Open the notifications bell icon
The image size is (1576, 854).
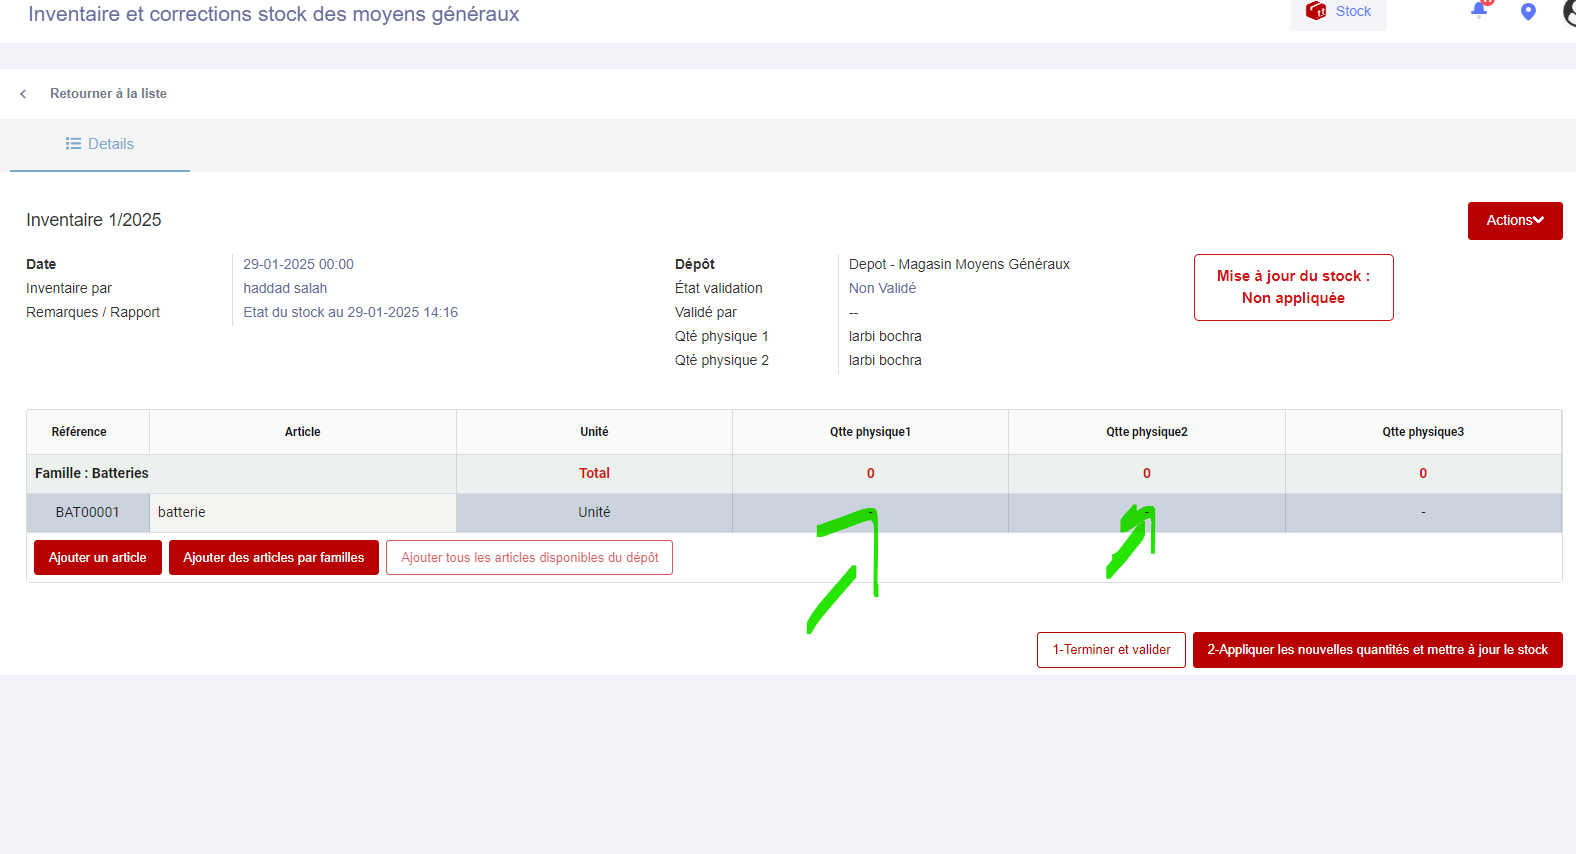[x=1478, y=11]
